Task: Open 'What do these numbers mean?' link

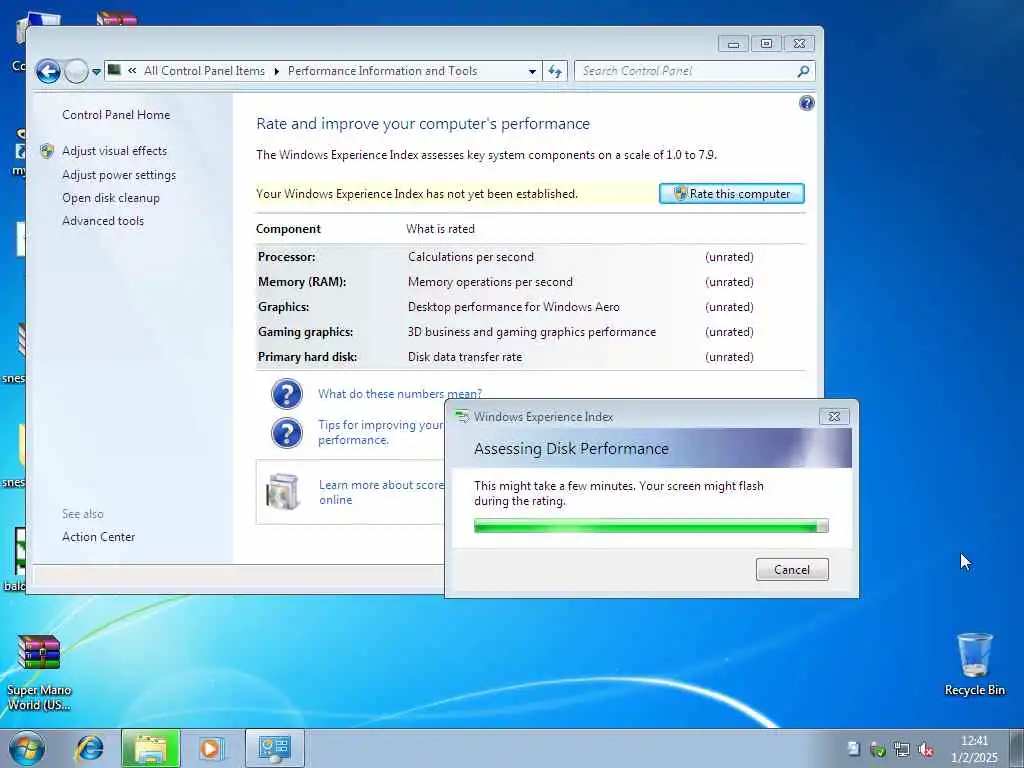Action: pyautogui.click(x=400, y=394)
